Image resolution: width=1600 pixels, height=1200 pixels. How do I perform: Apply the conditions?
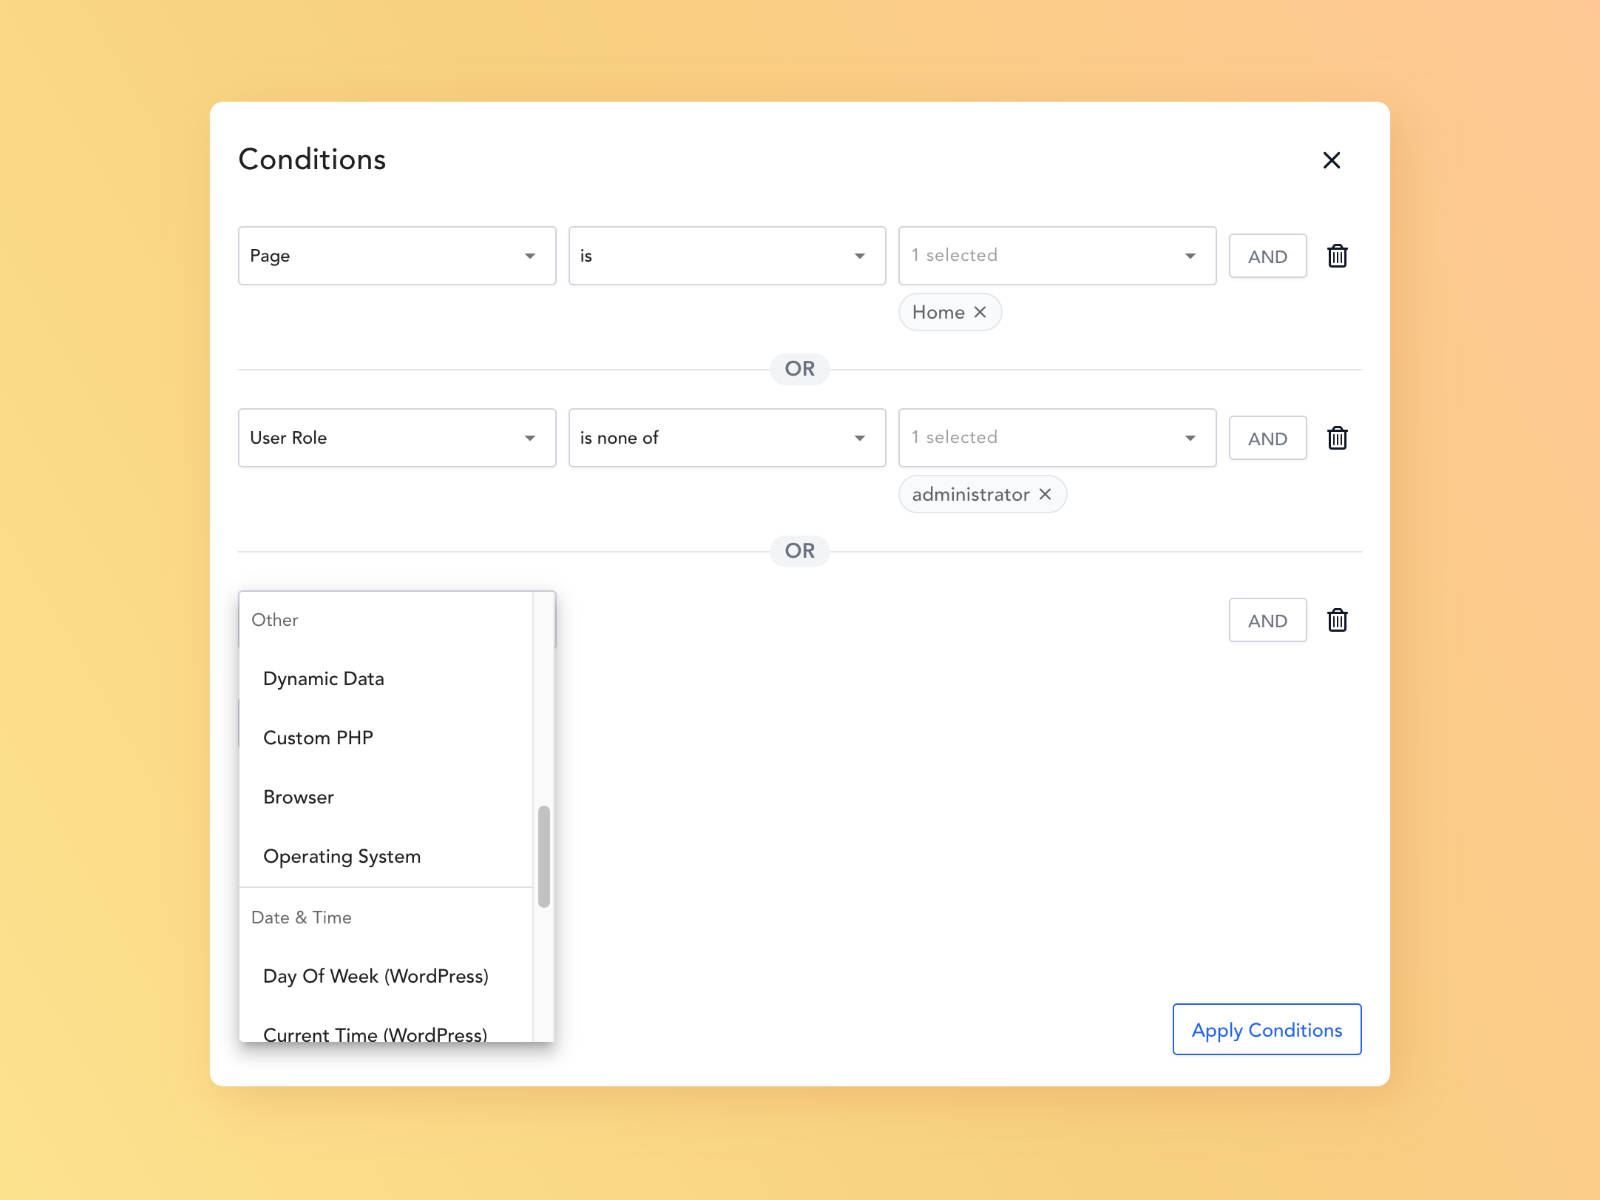pyautogui.click(x=1267, y=1029)
